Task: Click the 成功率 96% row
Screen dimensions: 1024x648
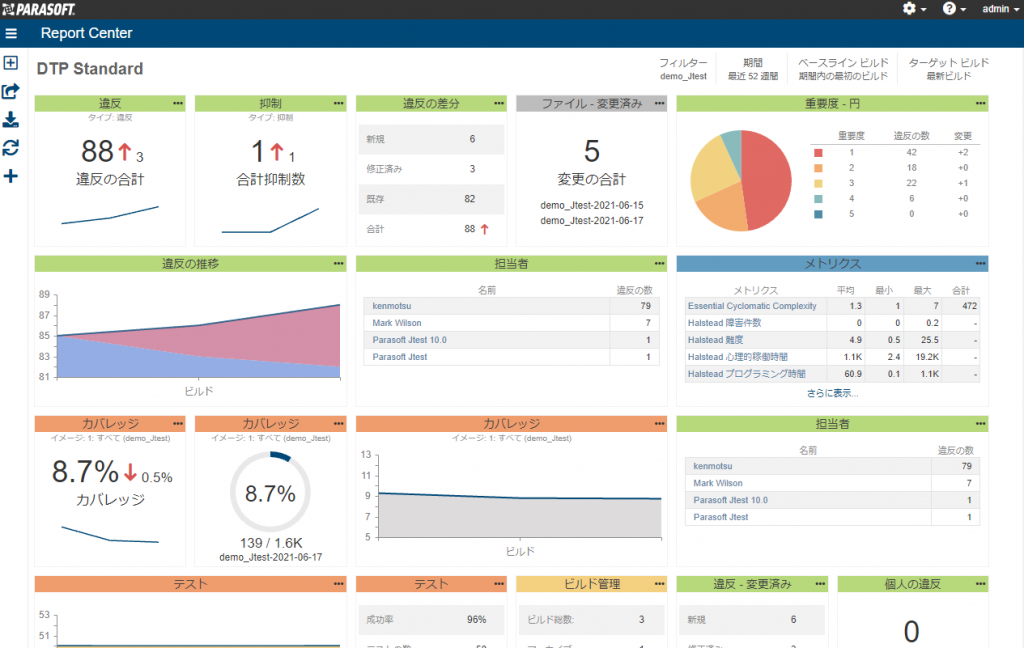Action: coord(432,619)
